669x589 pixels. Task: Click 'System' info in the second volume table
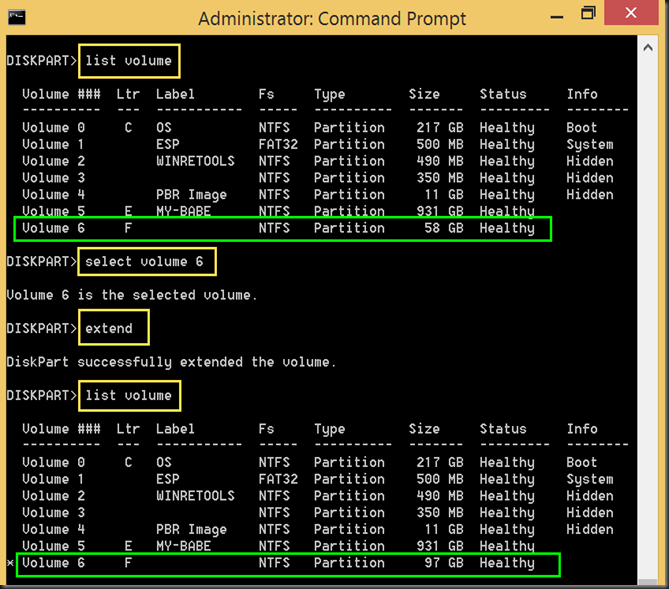pos(590,480)
